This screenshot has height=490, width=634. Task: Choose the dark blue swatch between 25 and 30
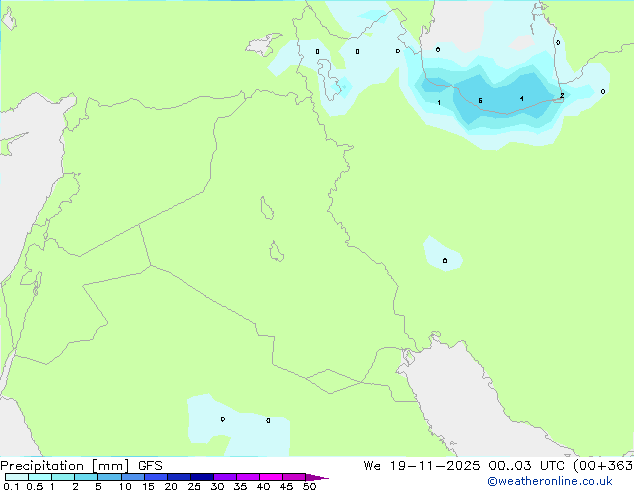click(x=202, y=477)
